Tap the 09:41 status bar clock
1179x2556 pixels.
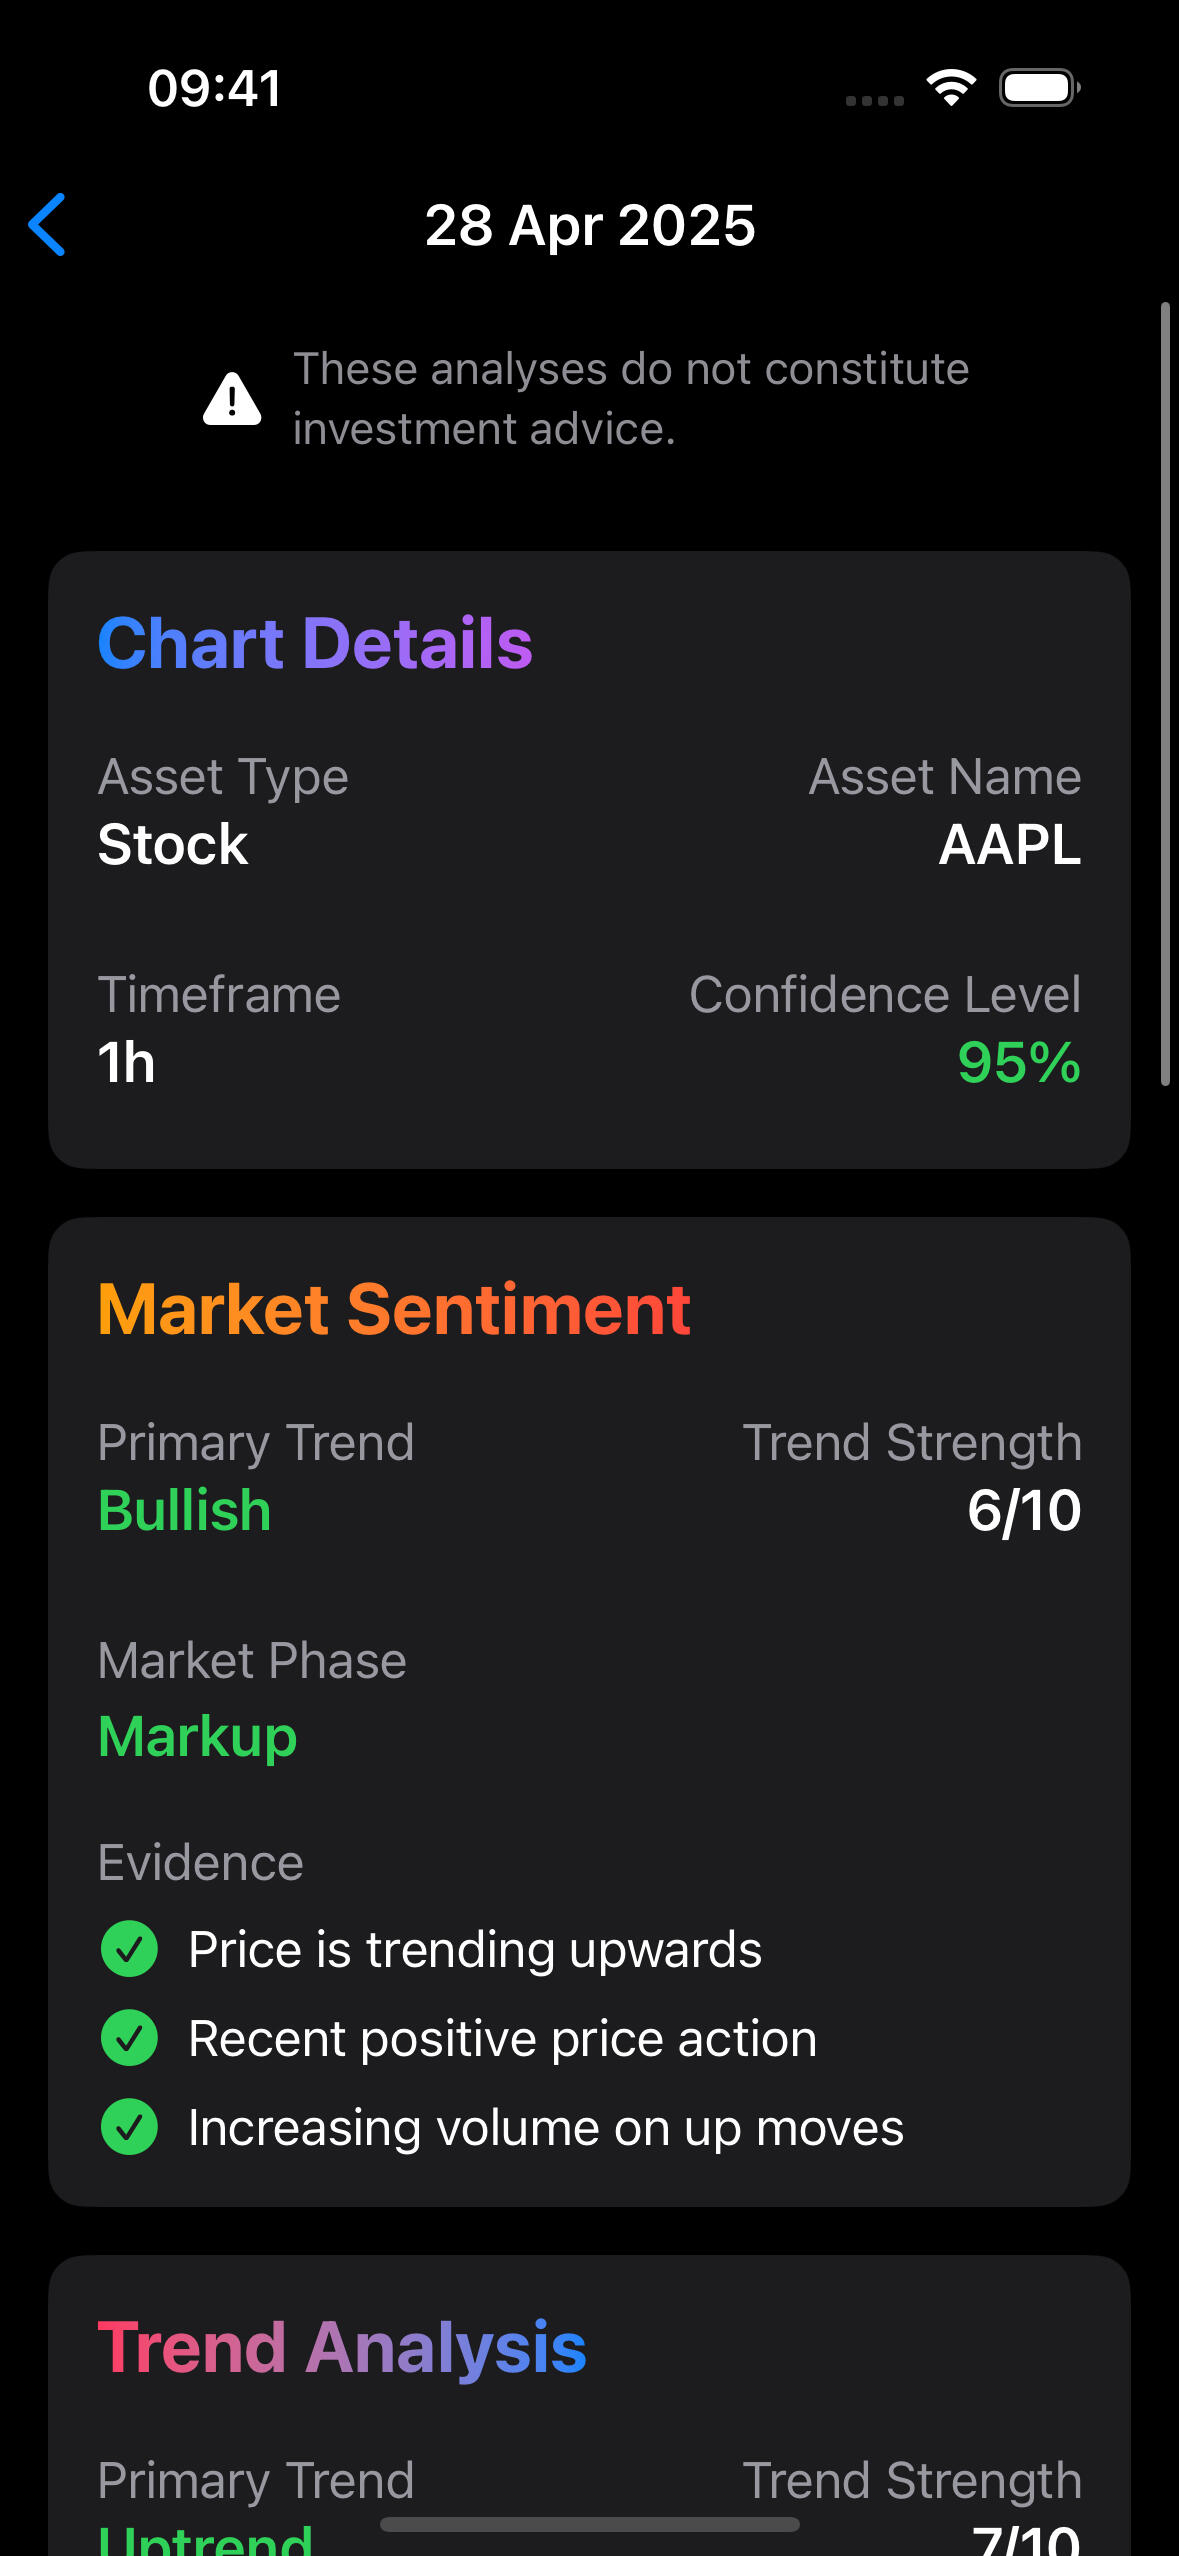coord(215,88)
